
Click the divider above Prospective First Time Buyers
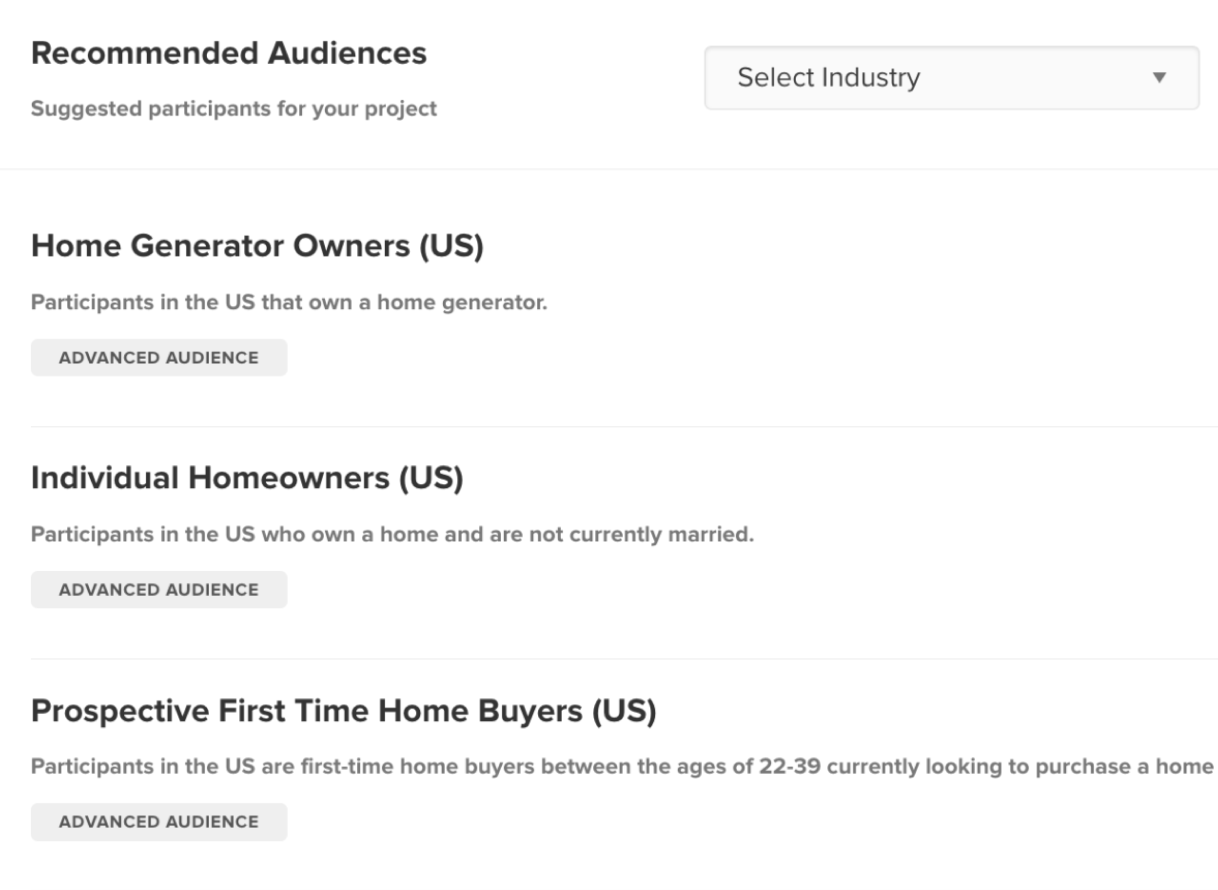click(624, 659)
